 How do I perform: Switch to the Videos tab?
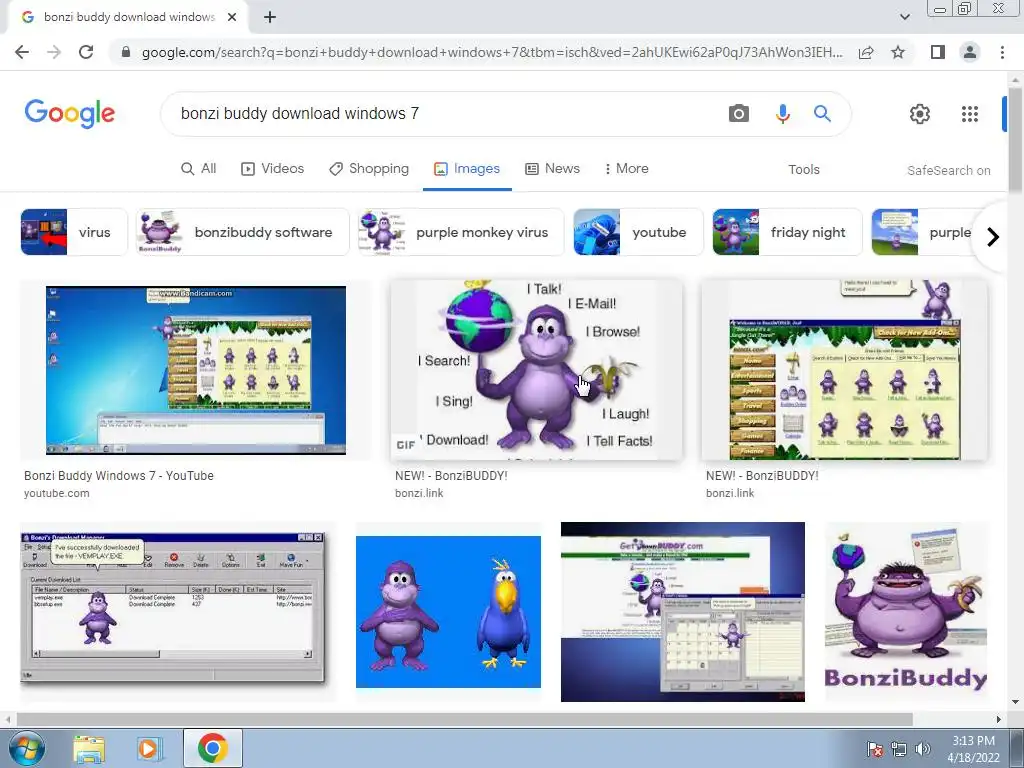272,168
